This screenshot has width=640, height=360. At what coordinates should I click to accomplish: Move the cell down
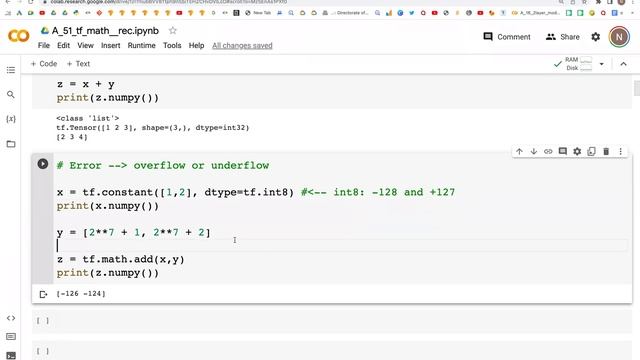533,151
